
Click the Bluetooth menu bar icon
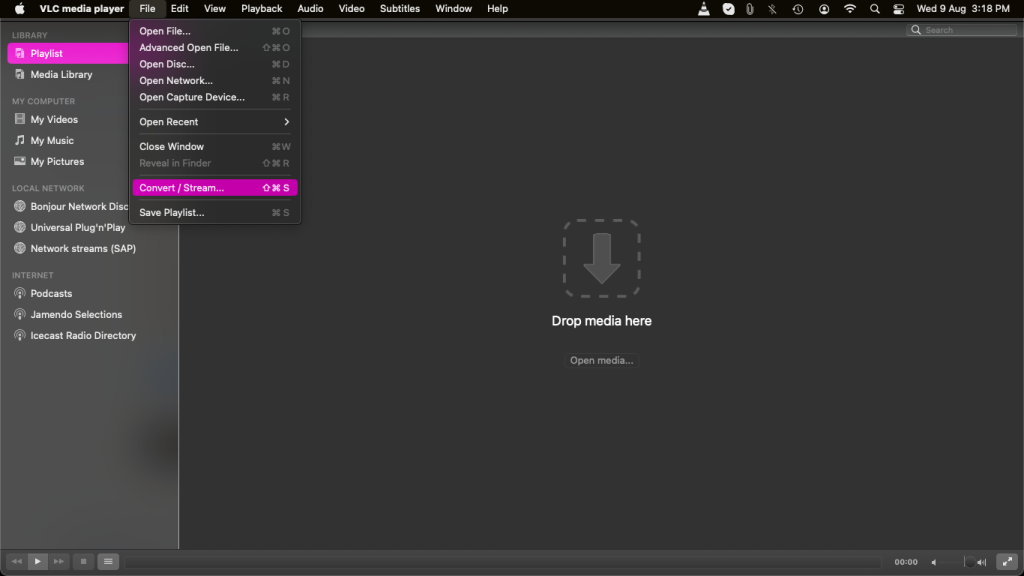click(x=773, y=8)
